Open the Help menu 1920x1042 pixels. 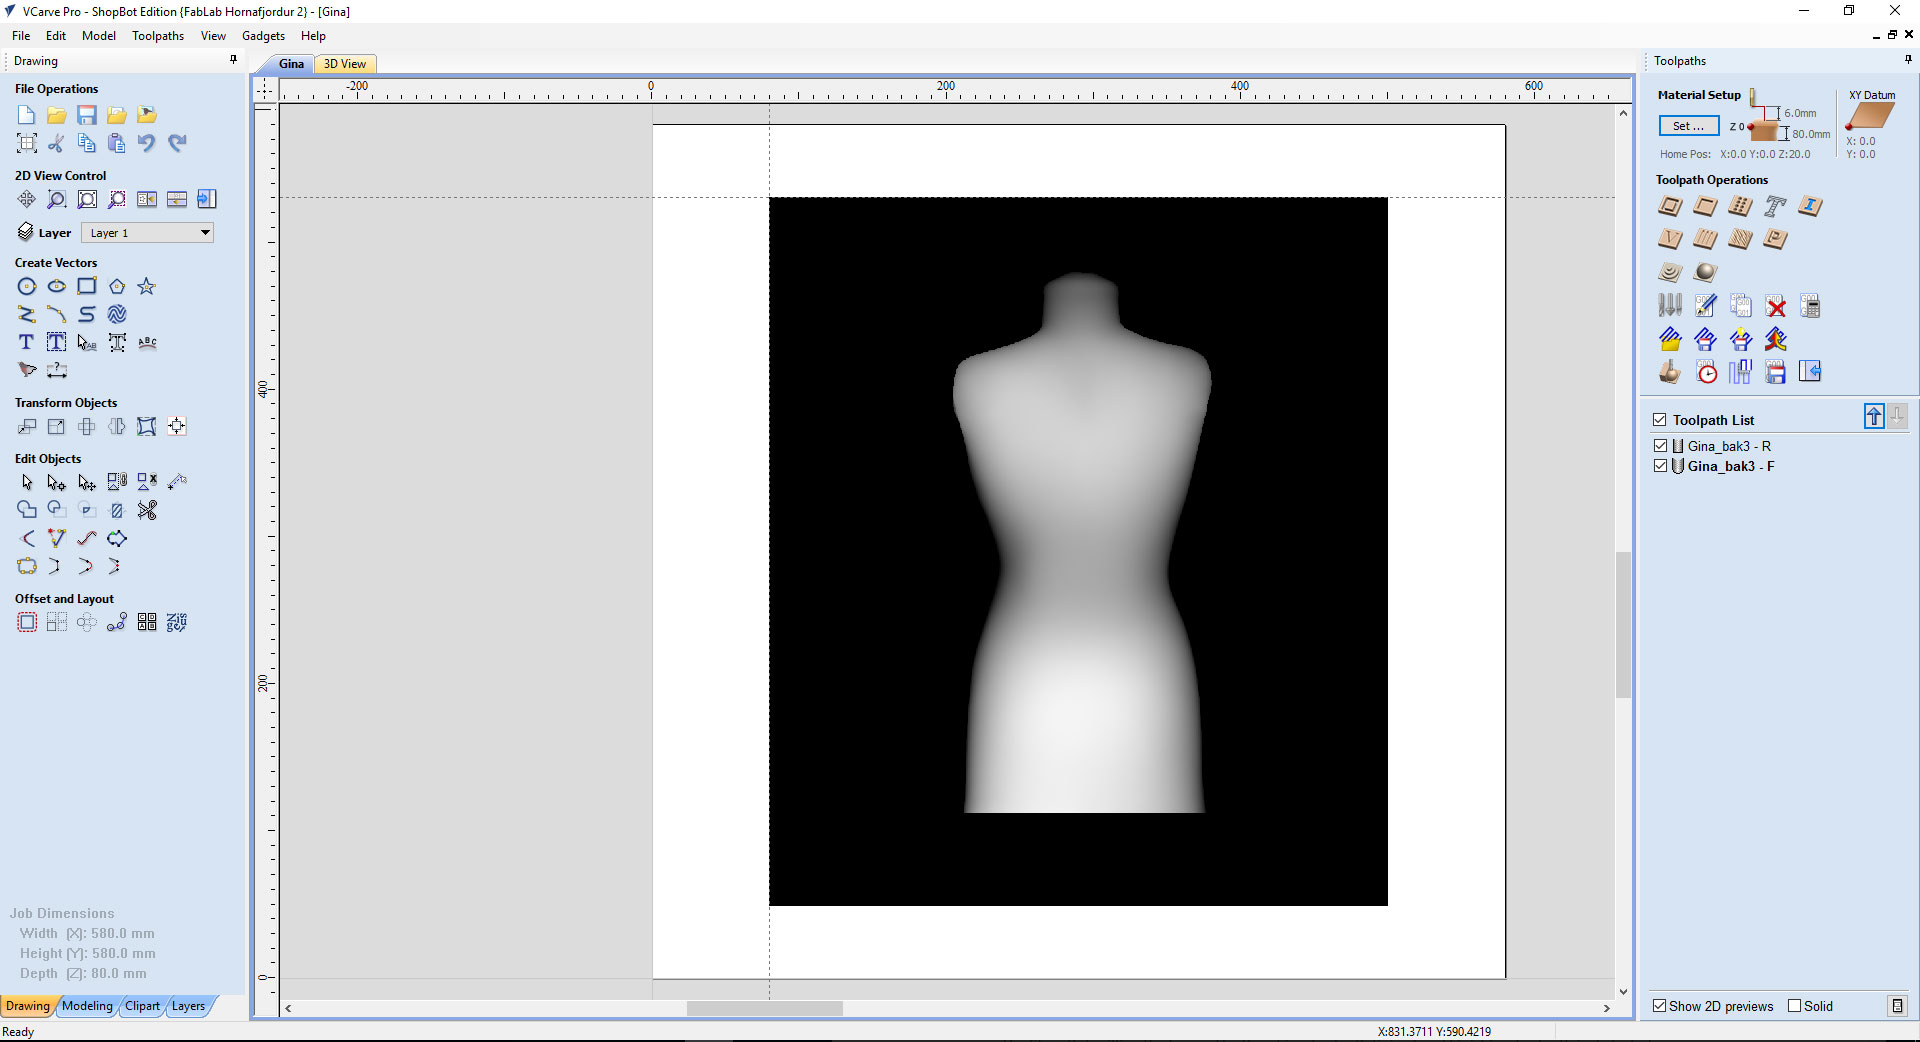tap(313, 36)
